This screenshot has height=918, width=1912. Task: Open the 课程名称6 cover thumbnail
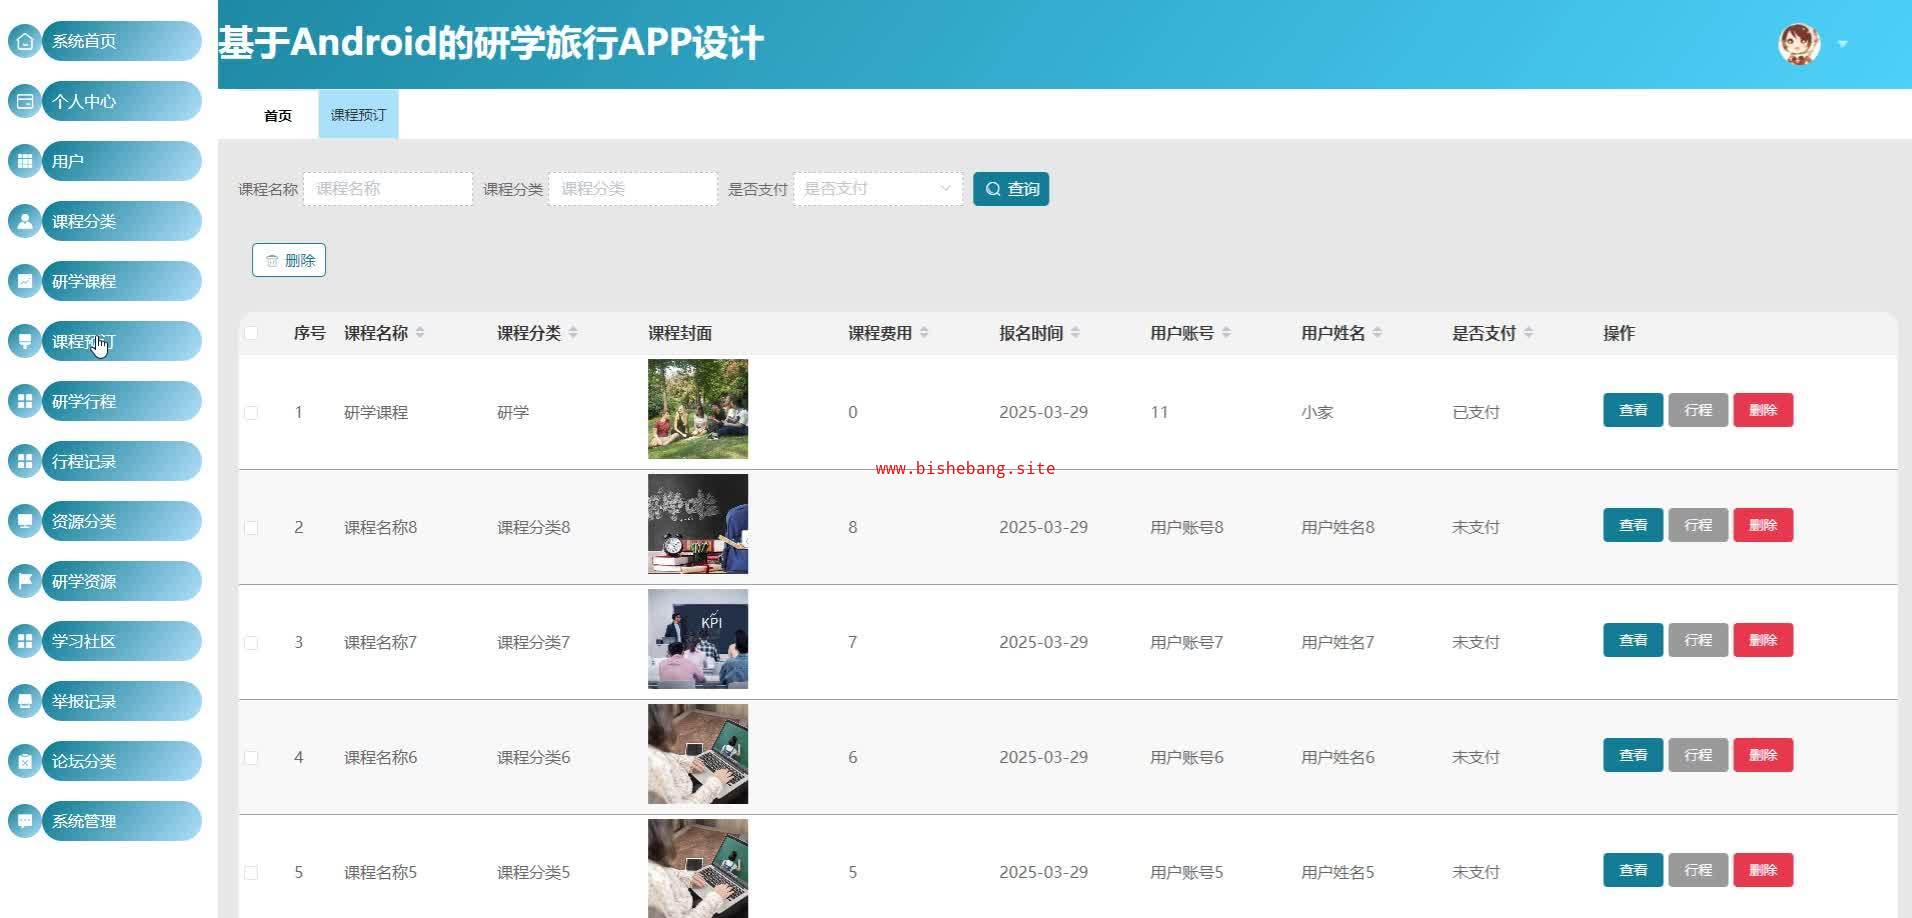point(698,754)
